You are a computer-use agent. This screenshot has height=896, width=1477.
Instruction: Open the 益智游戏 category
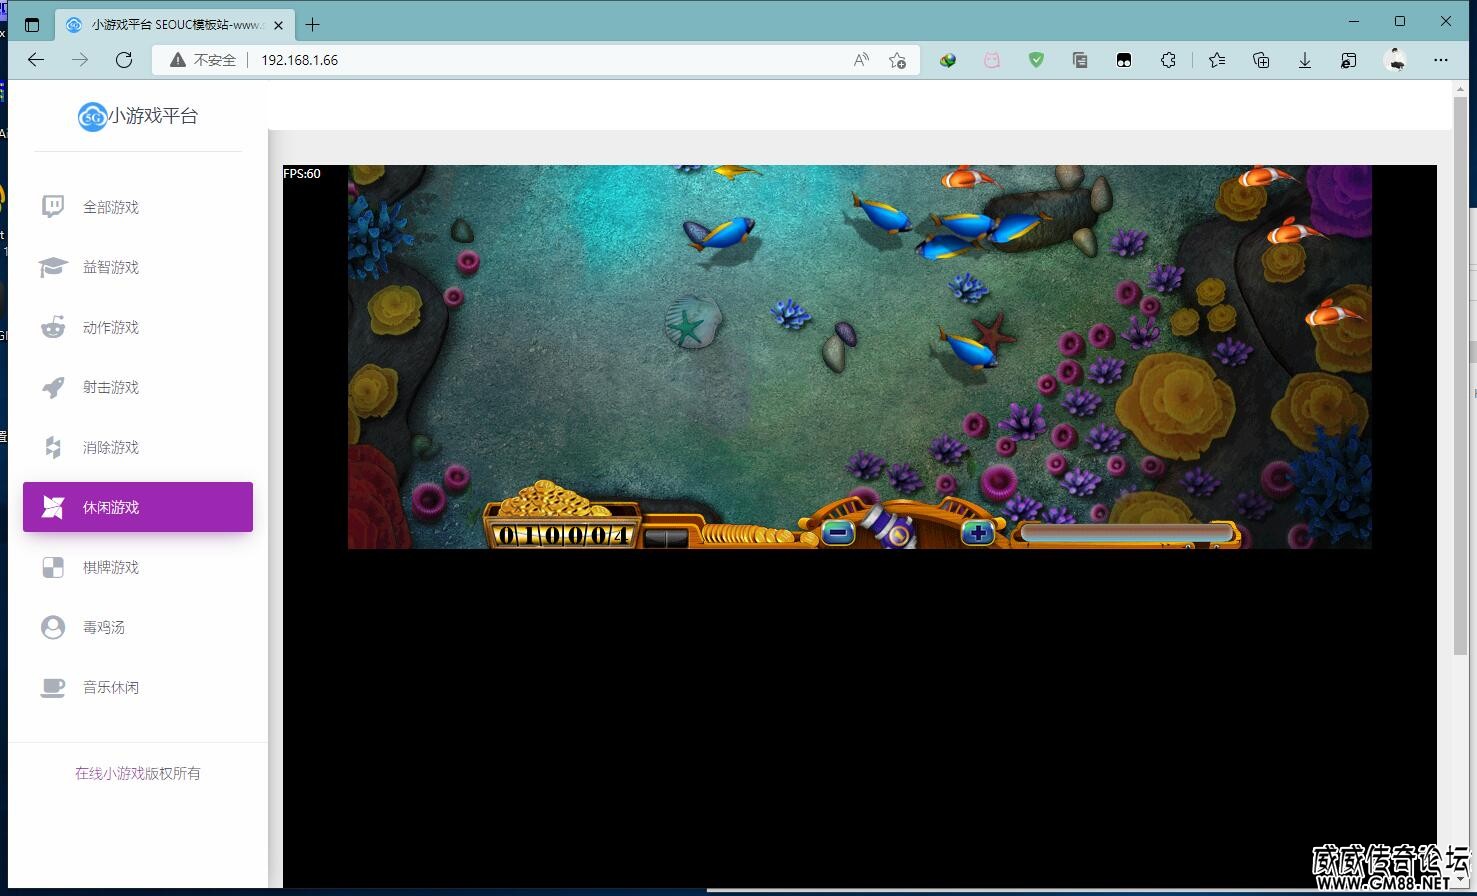[138, 267]
